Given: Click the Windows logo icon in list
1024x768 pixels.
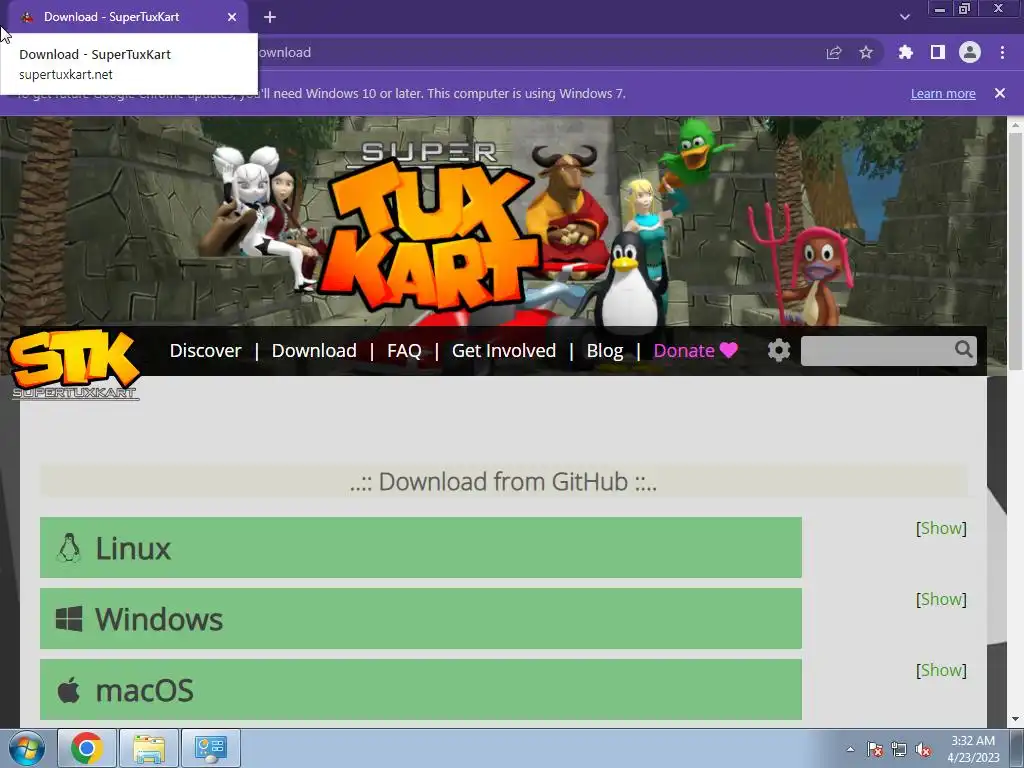Looking at the screenshot, I should [x=69, y=618].
